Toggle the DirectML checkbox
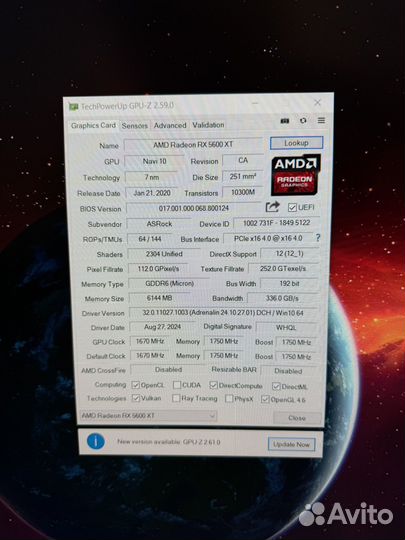The image size is (405, 540). (276, 386)
